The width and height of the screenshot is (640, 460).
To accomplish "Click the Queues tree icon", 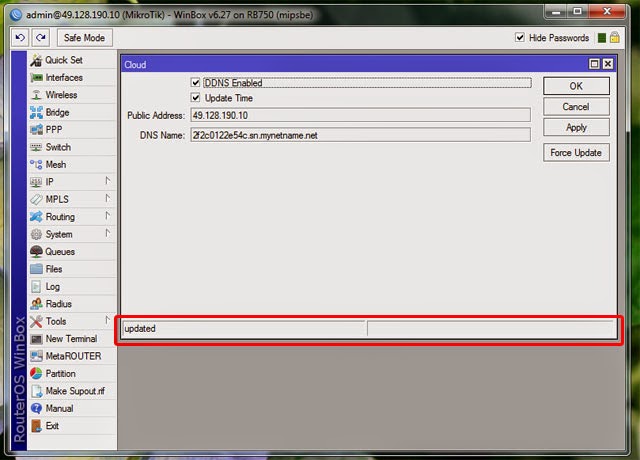I will 36,251.
